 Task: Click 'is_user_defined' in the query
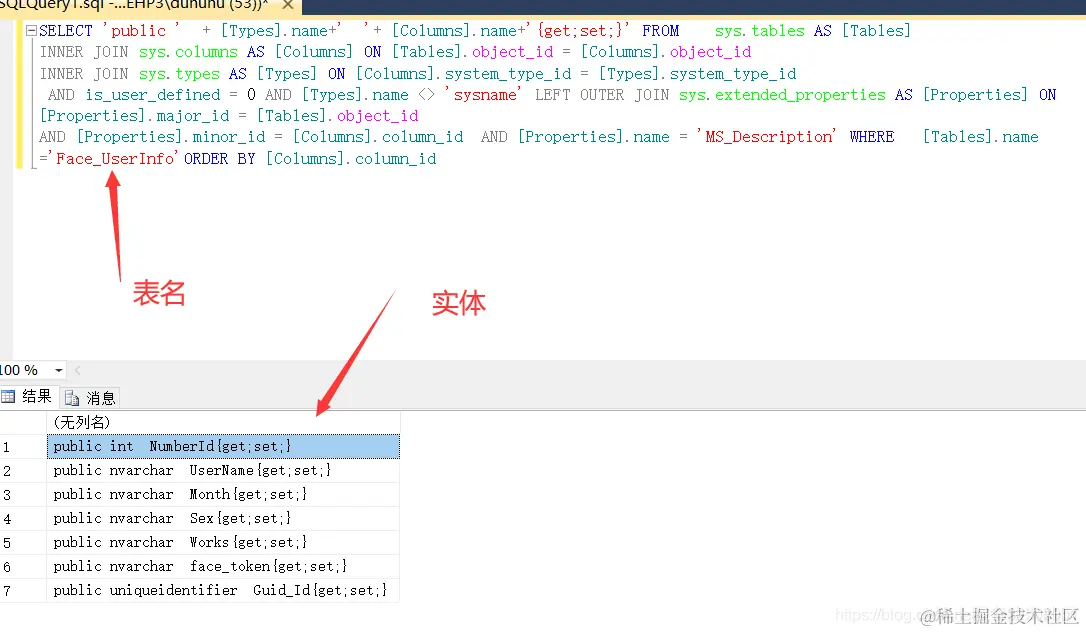153,95
